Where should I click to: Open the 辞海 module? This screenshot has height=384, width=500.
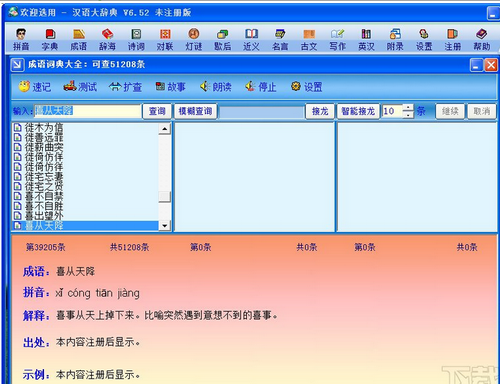click(x=107, y=40)
